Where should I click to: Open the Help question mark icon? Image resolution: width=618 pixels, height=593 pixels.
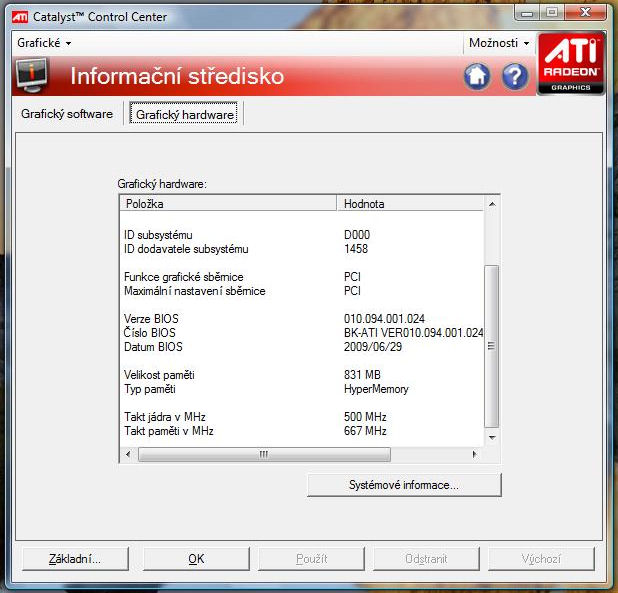pos(515,76)
